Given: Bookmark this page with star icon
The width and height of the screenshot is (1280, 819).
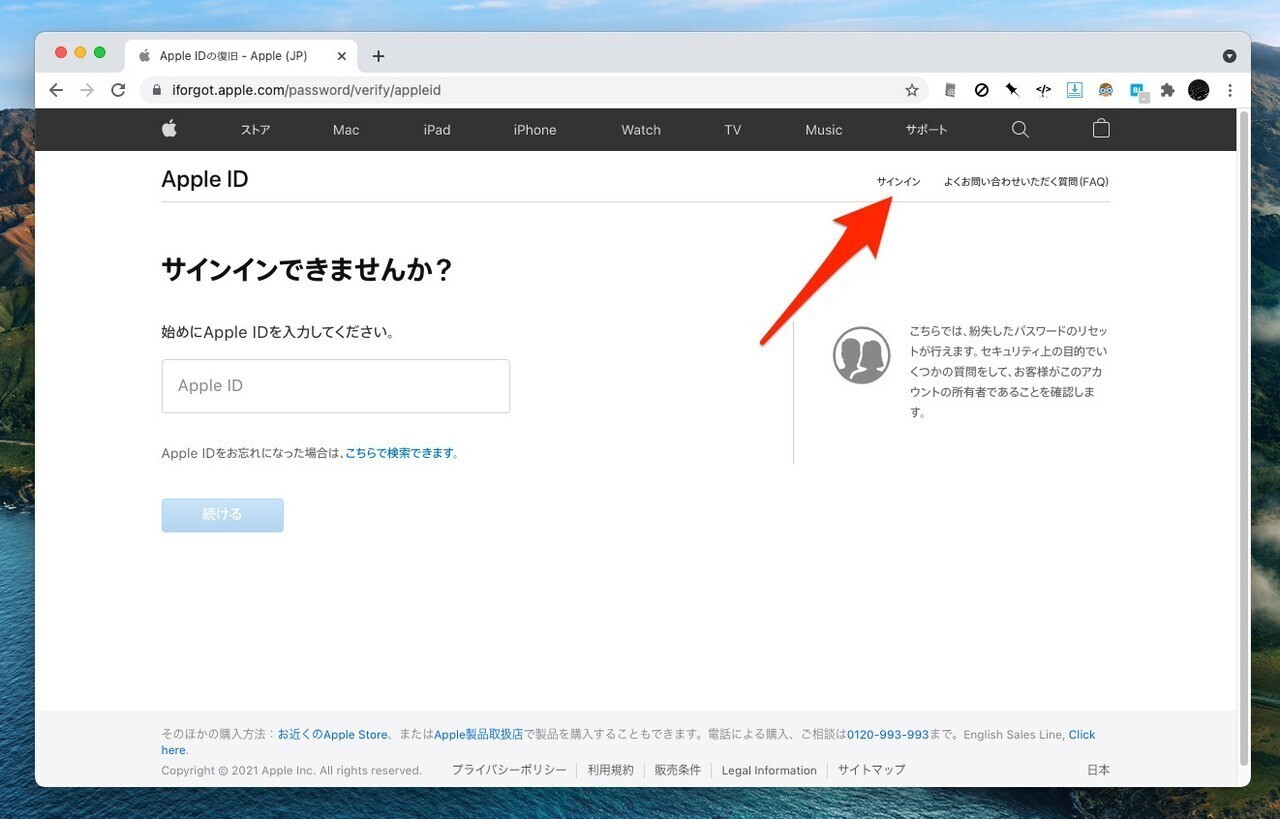Looking at the screenshot, I should 912,90.
